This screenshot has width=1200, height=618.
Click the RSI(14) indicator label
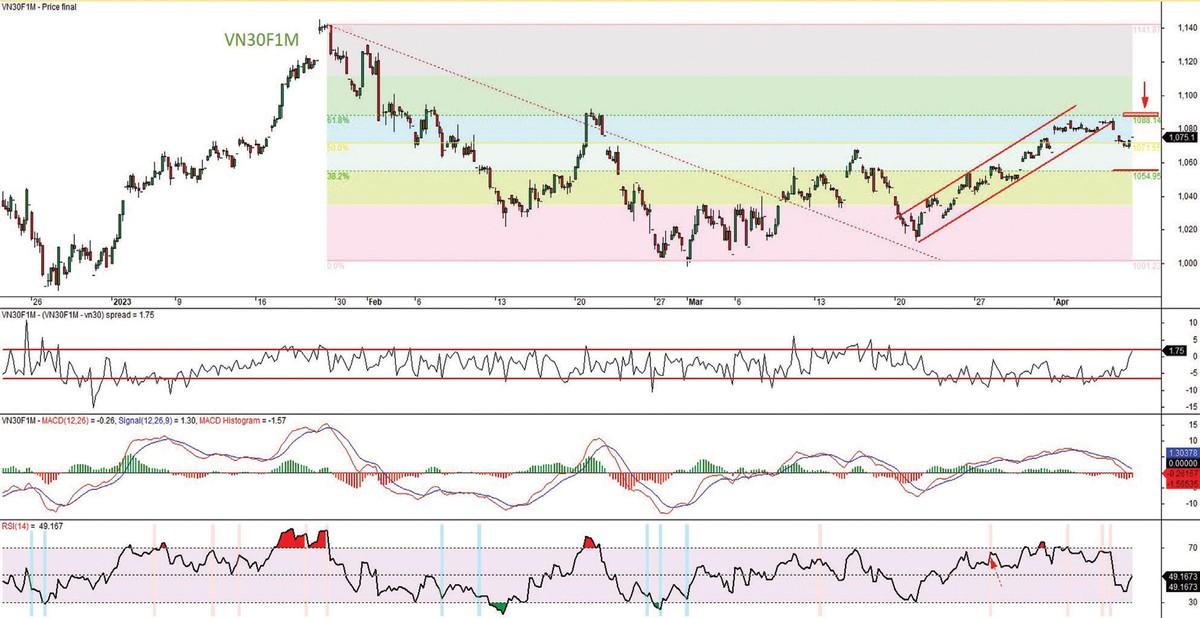pos(17,525)
